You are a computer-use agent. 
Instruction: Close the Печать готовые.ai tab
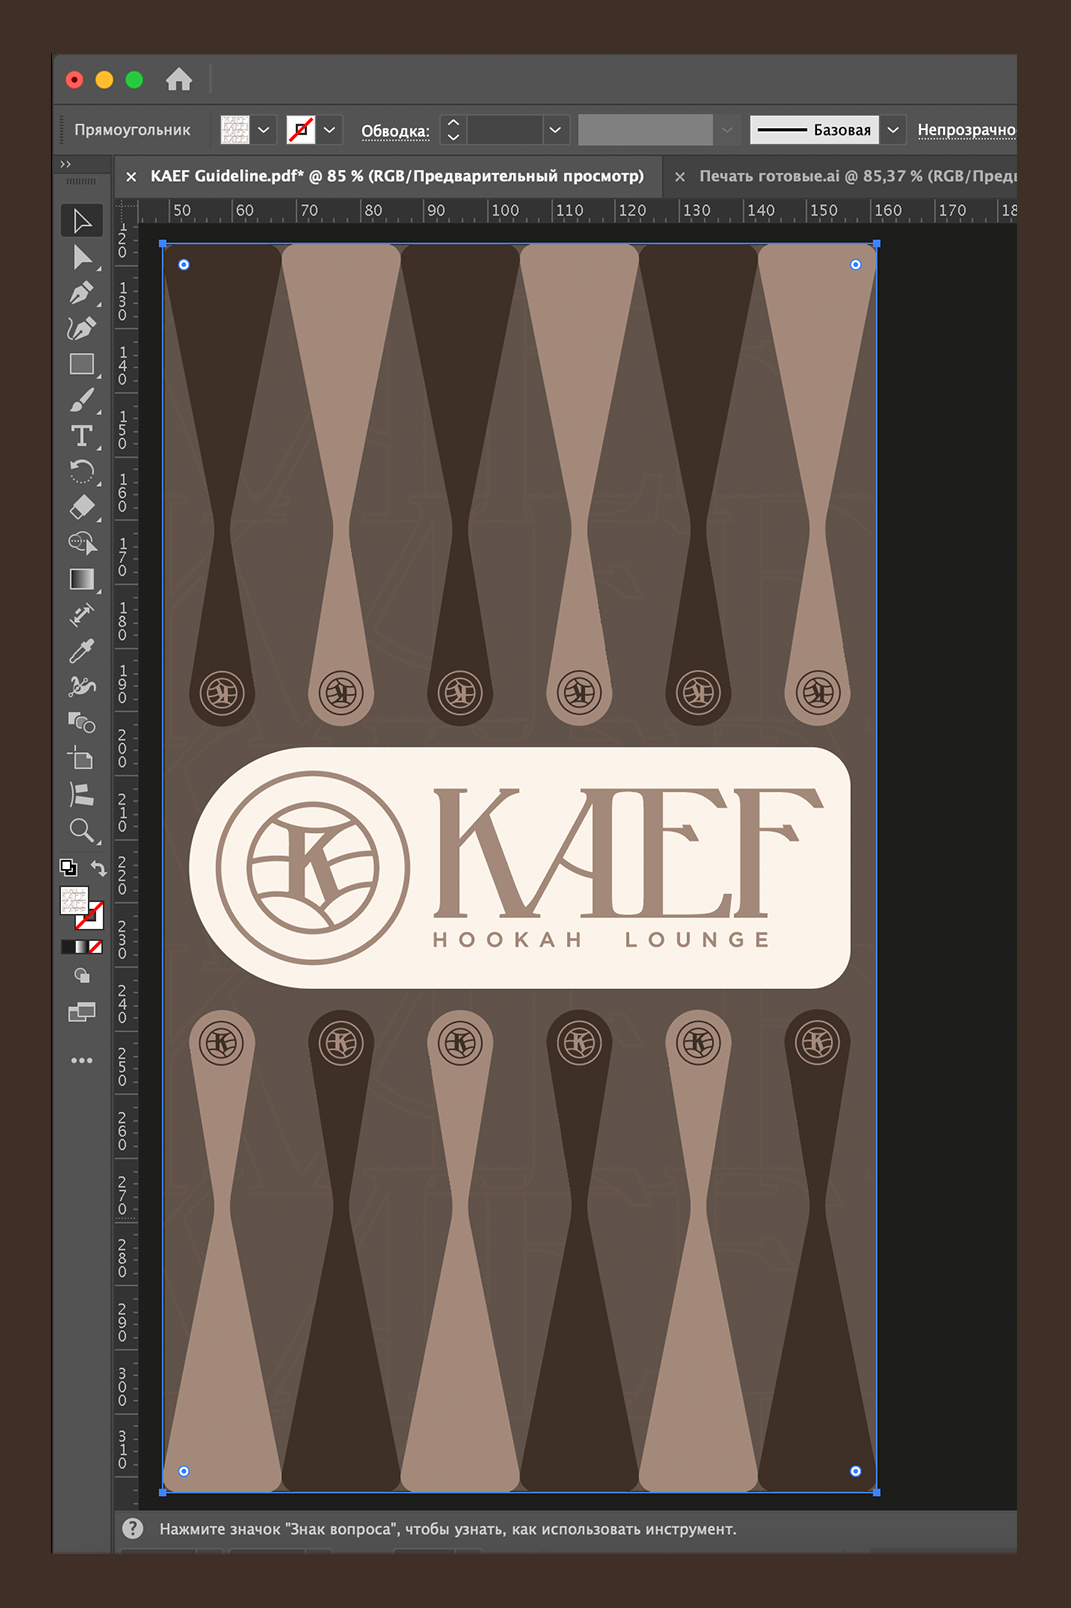[x=680, y=176]
